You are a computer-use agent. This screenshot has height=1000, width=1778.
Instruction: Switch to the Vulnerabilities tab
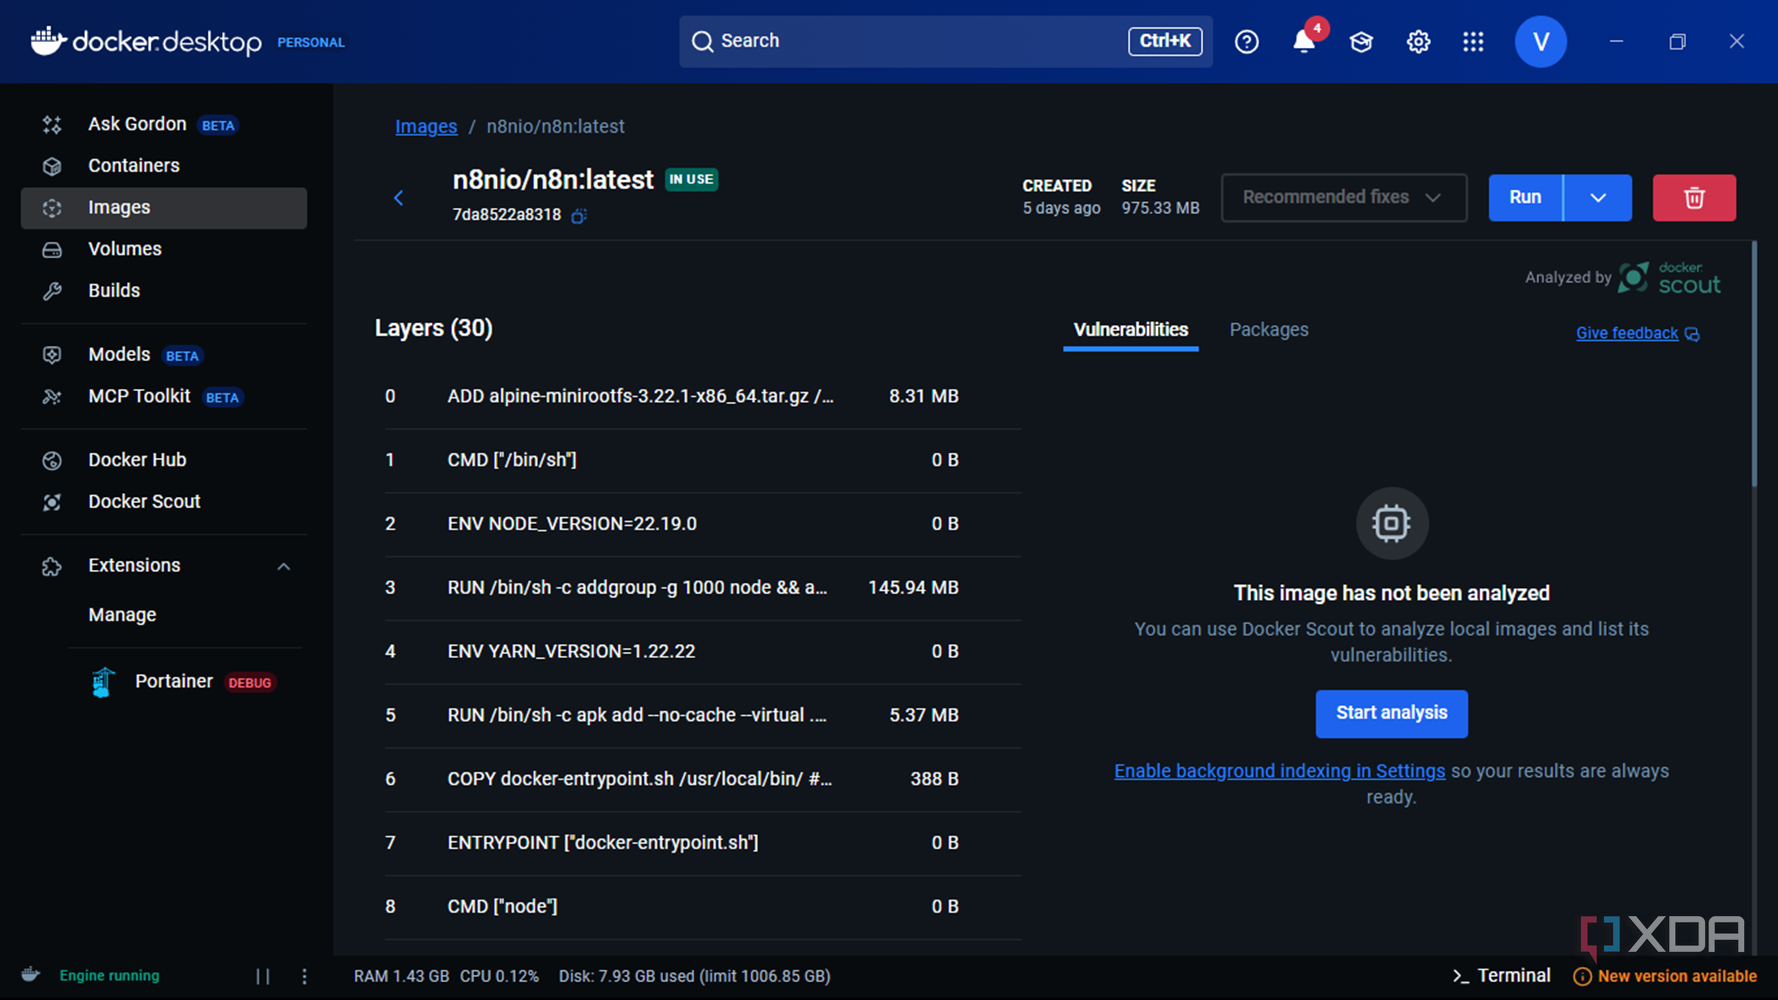pyautogui.click(x=1130, y=330)
